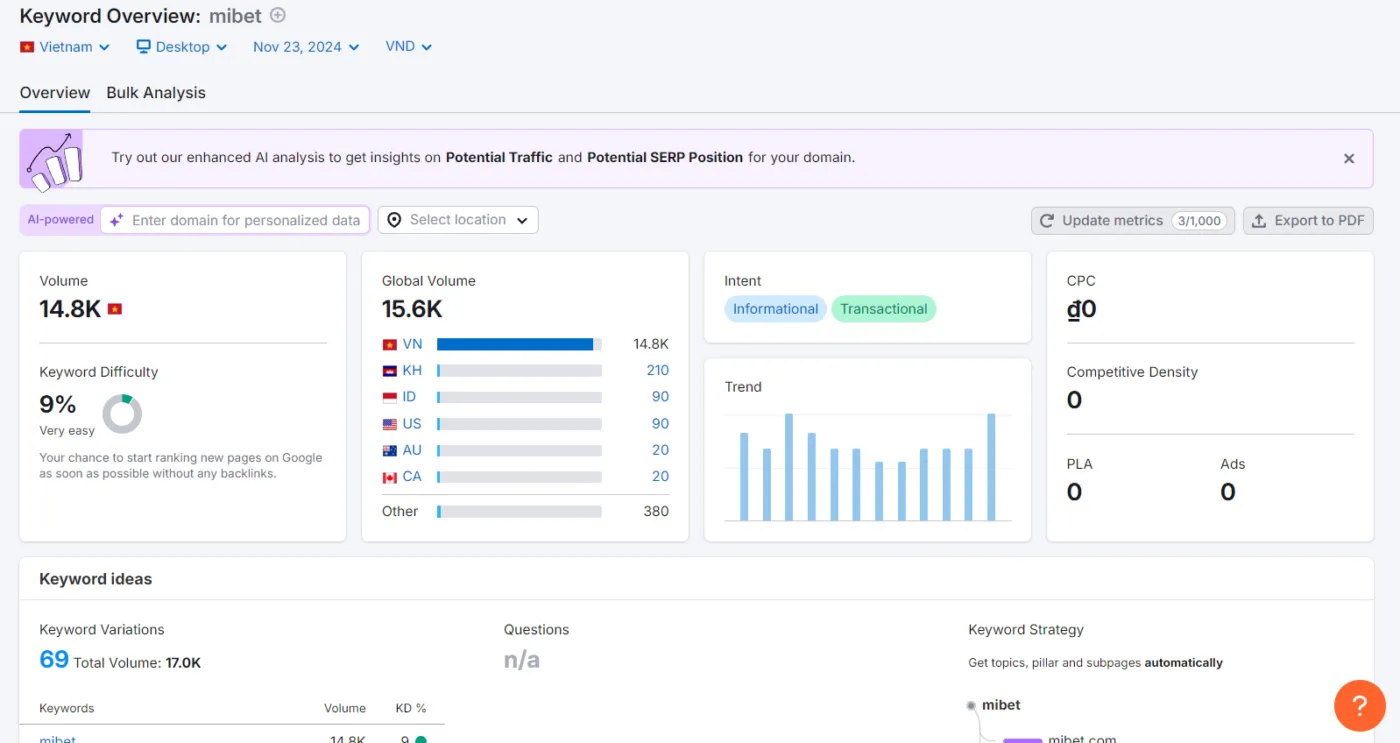
Task: Click the 14.8K volume value for VN
Action: (x=651, y=344)
